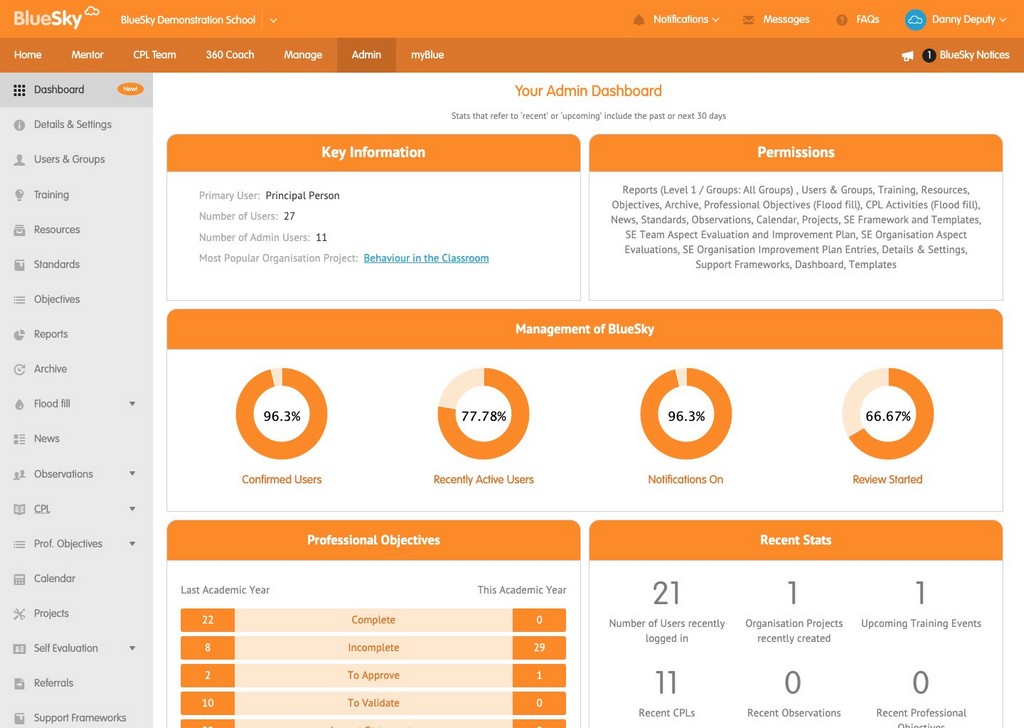
Task: Open the Danny Deputy user menu
Action: (969, 20)
